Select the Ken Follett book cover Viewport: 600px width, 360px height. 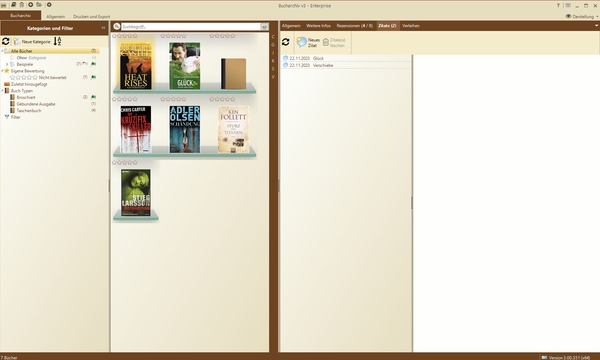click(x=233, y=129)
